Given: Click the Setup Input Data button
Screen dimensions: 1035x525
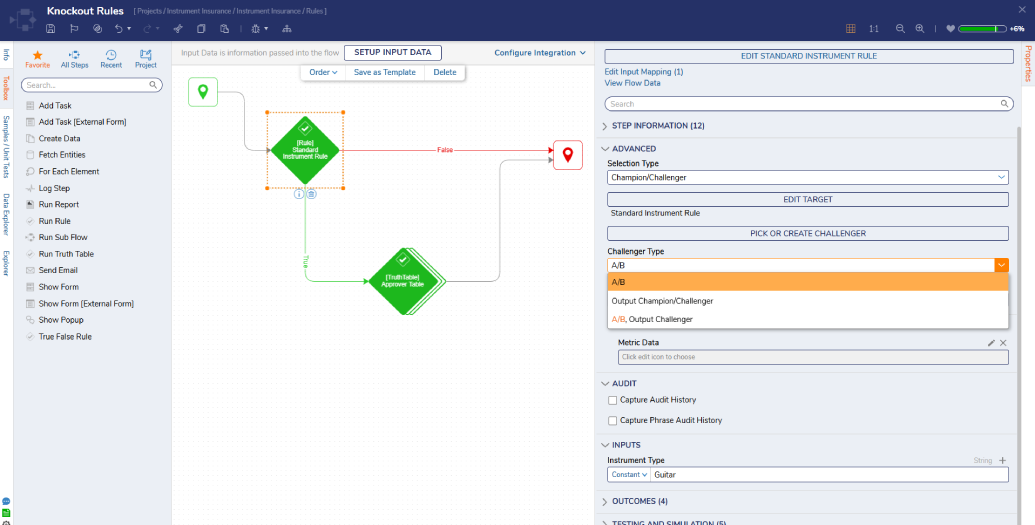Looking at the screenshot, I should pyautogui.click(x=393, y=53).
